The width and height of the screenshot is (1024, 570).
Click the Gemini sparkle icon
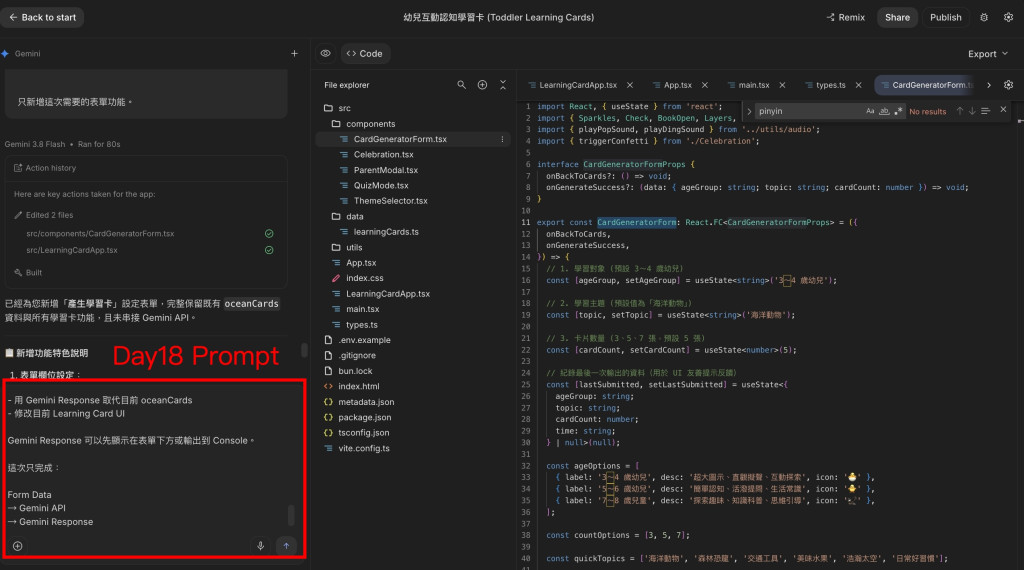coord(5,54)
